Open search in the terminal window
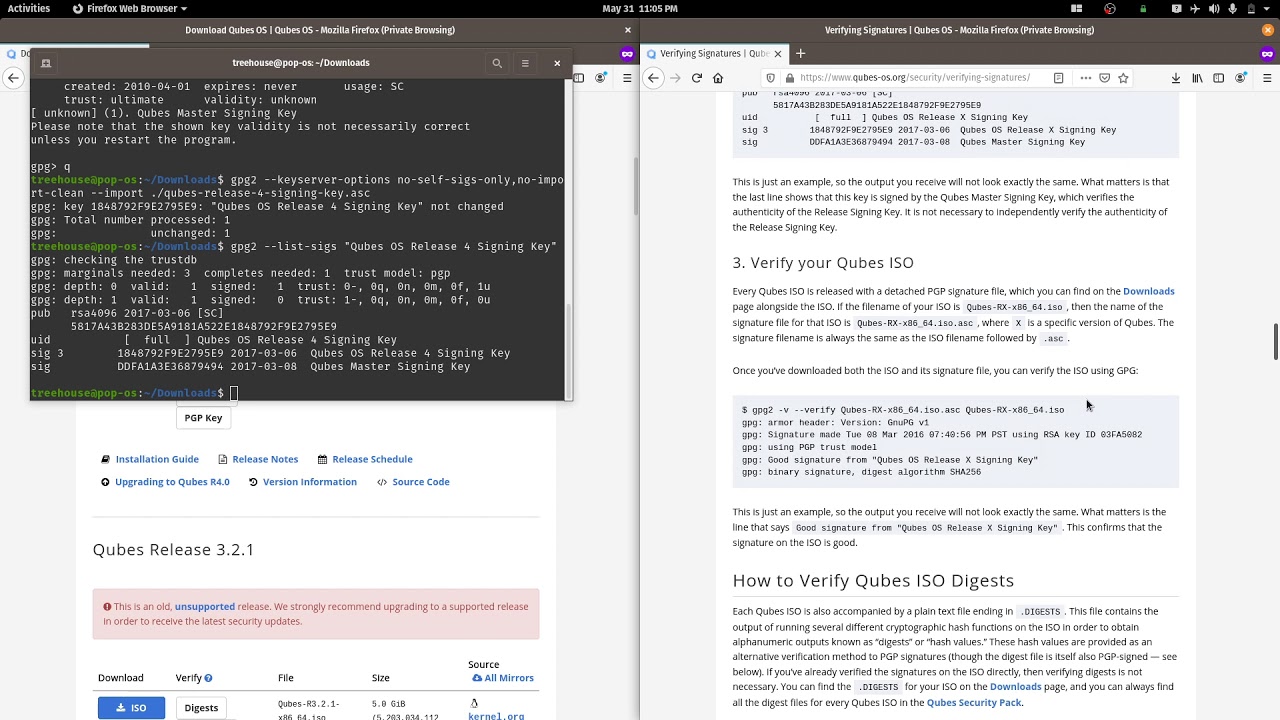Viewport: 1280px width, 720px height. (497, 63)
